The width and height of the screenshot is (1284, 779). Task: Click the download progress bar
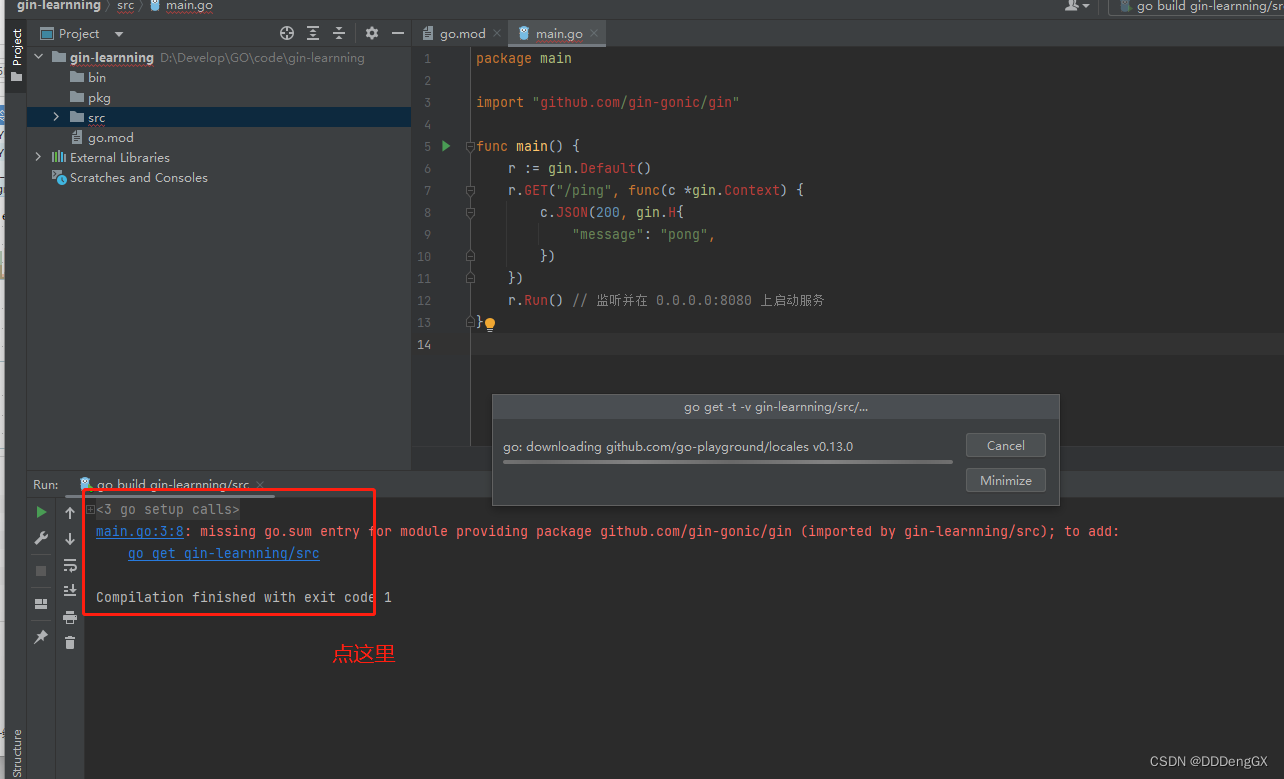pos(727,462)
